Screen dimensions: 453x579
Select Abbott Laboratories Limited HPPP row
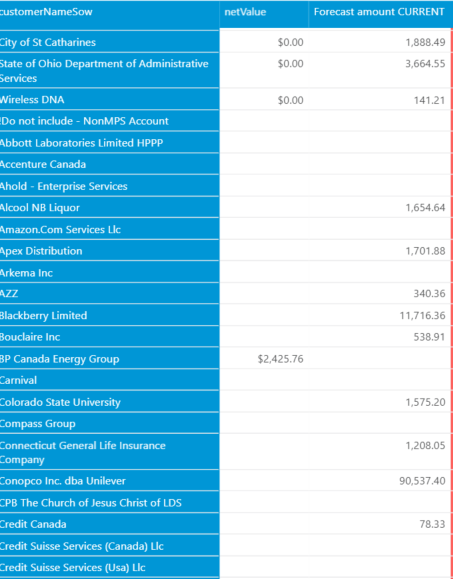109,143
